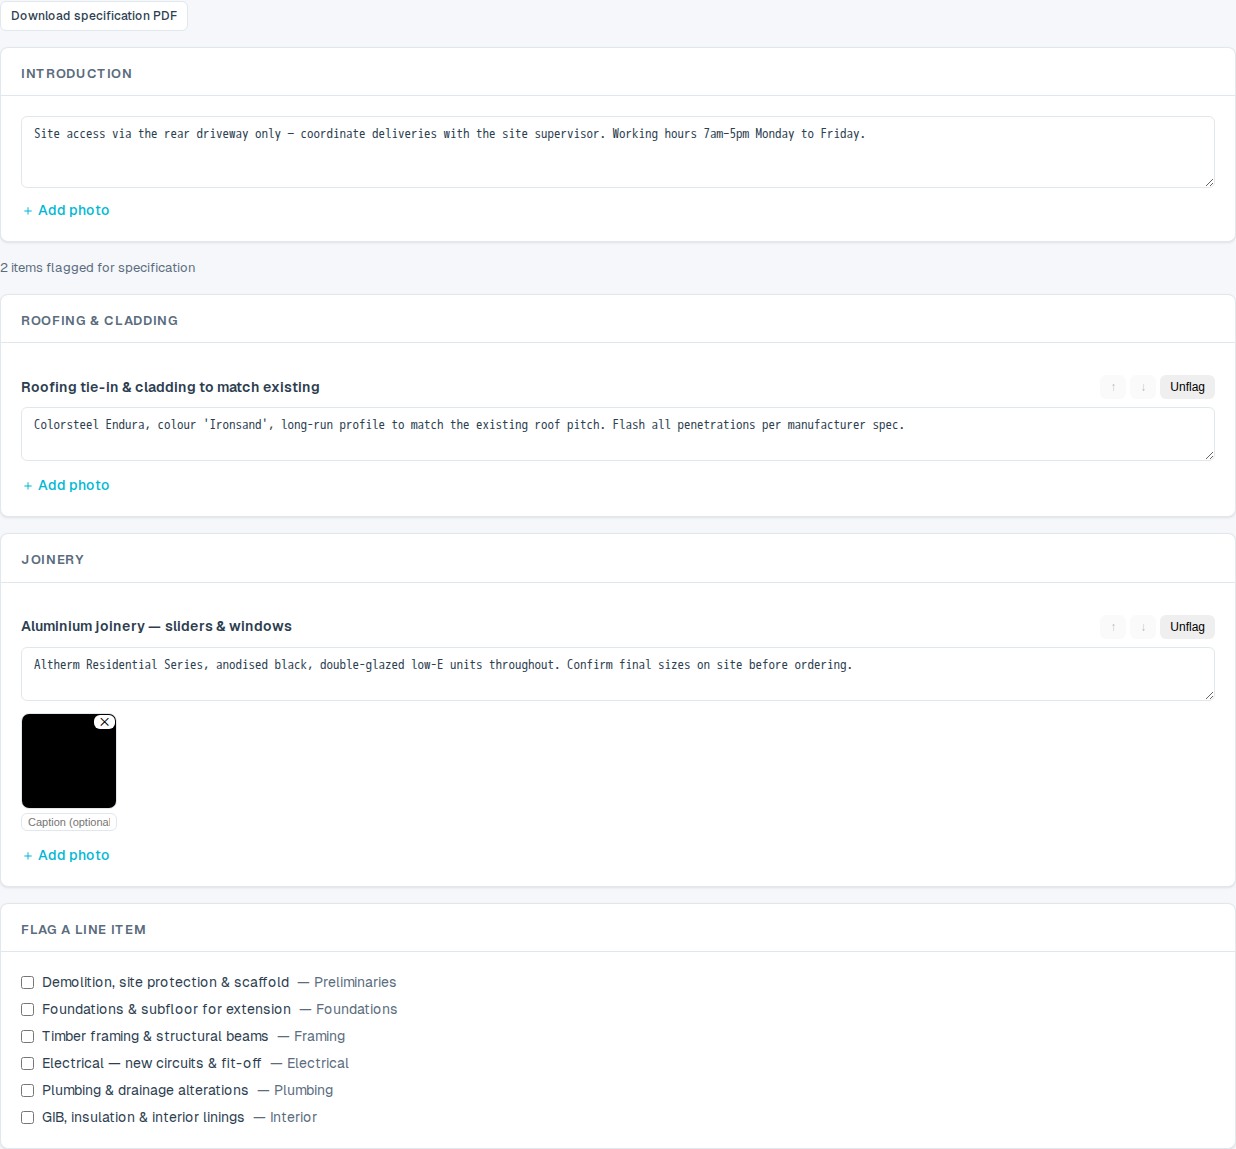Edit the Colorsteel Endura roofing description
1236x1149 pixels.
[618, 434]
